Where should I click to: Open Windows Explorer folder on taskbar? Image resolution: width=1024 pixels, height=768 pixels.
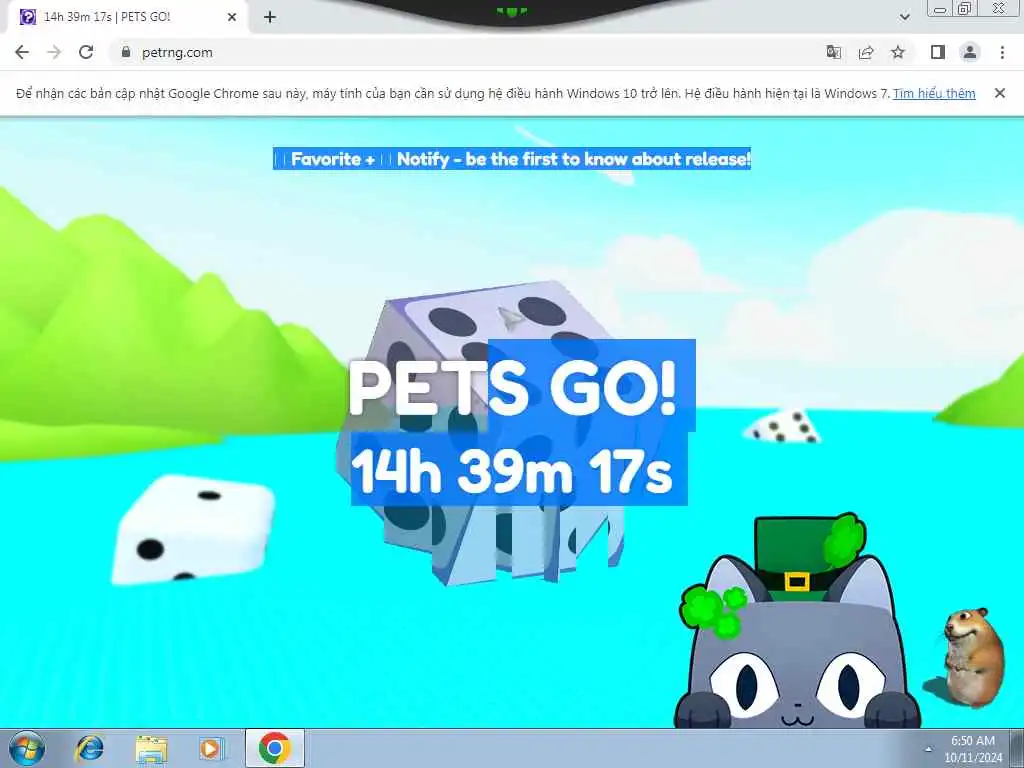click(151, 748)
